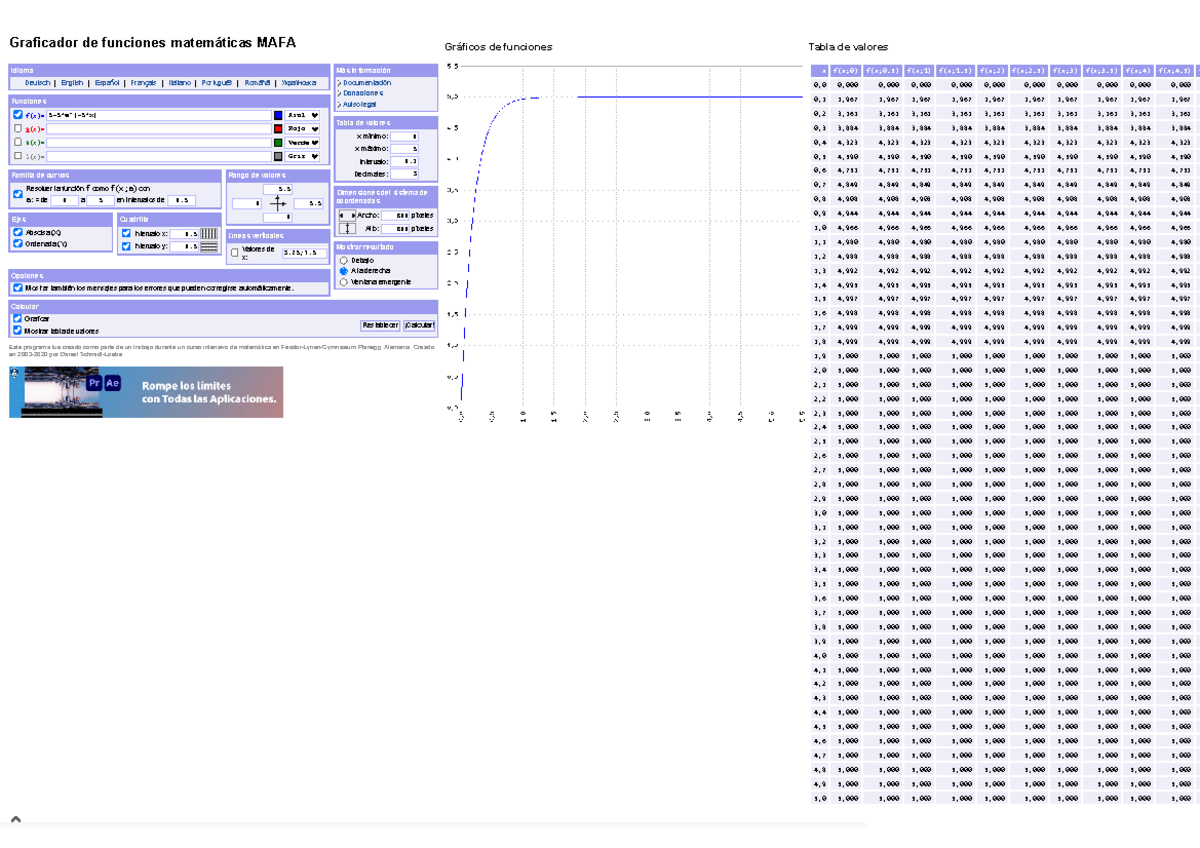The image size is (1200, 848).
Task: Click the empty g(x) formula input field
Action: point(158,129)
